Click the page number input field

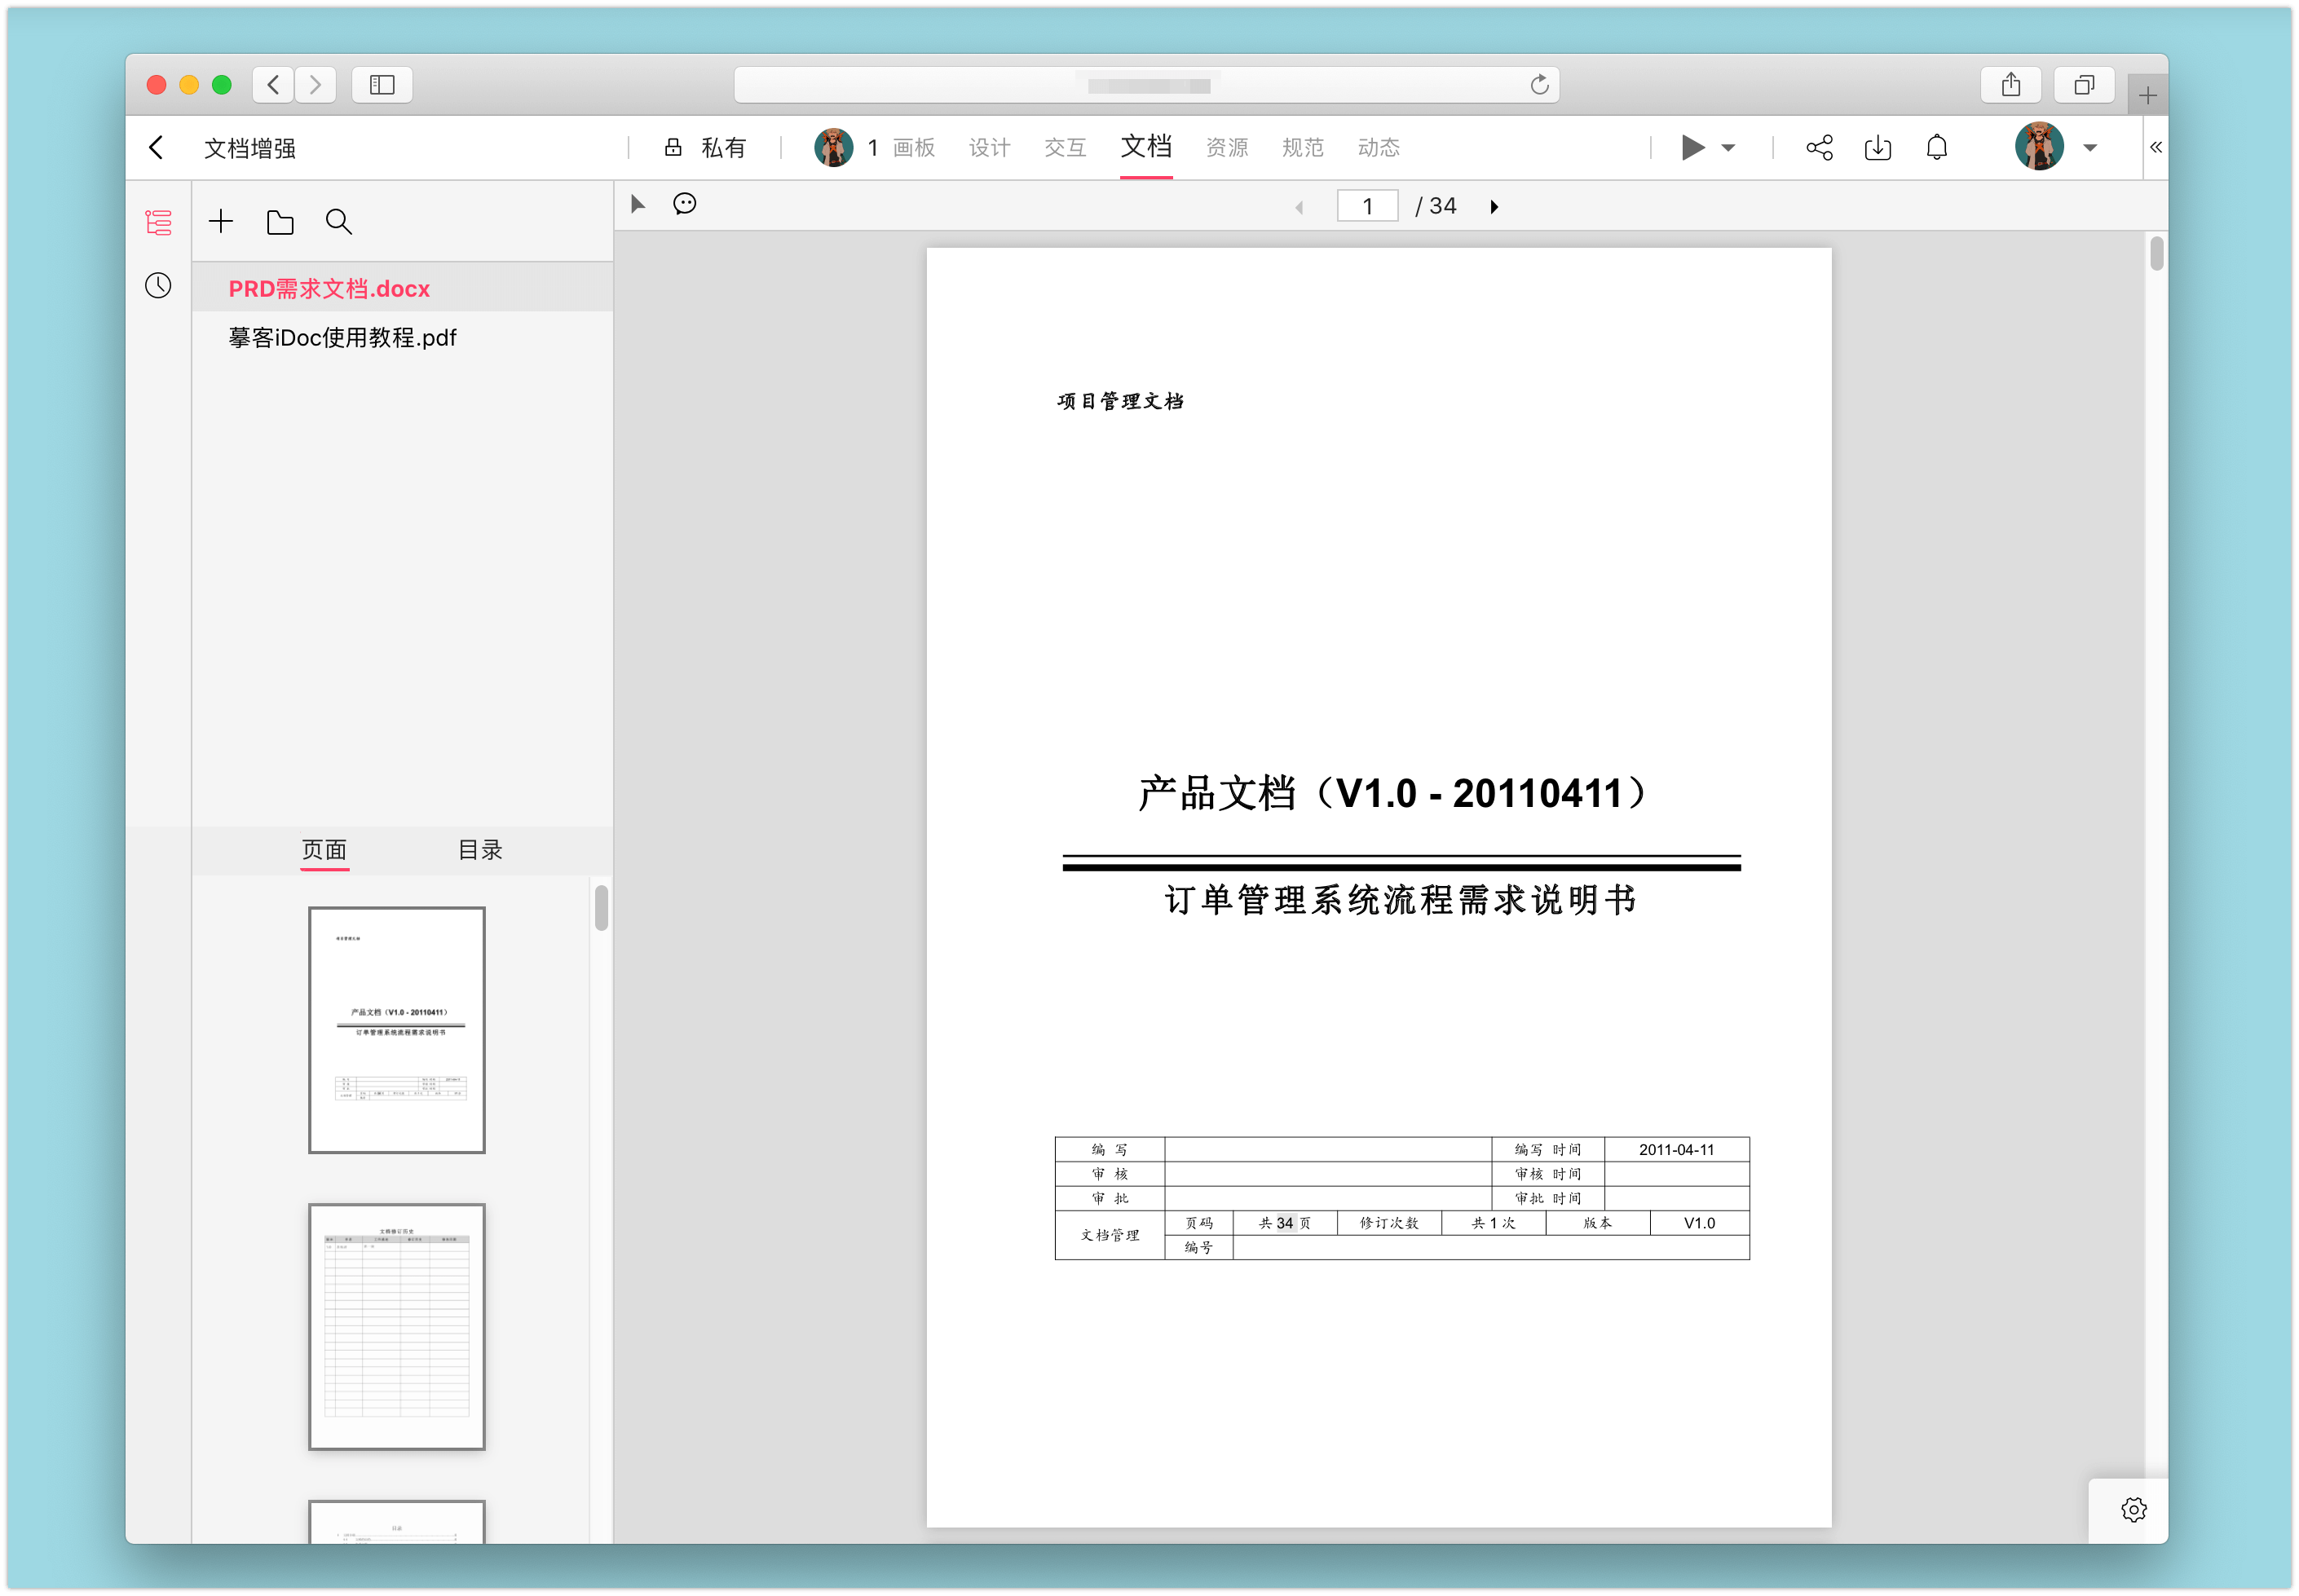pyautogui.click(x=1367, y=206)
